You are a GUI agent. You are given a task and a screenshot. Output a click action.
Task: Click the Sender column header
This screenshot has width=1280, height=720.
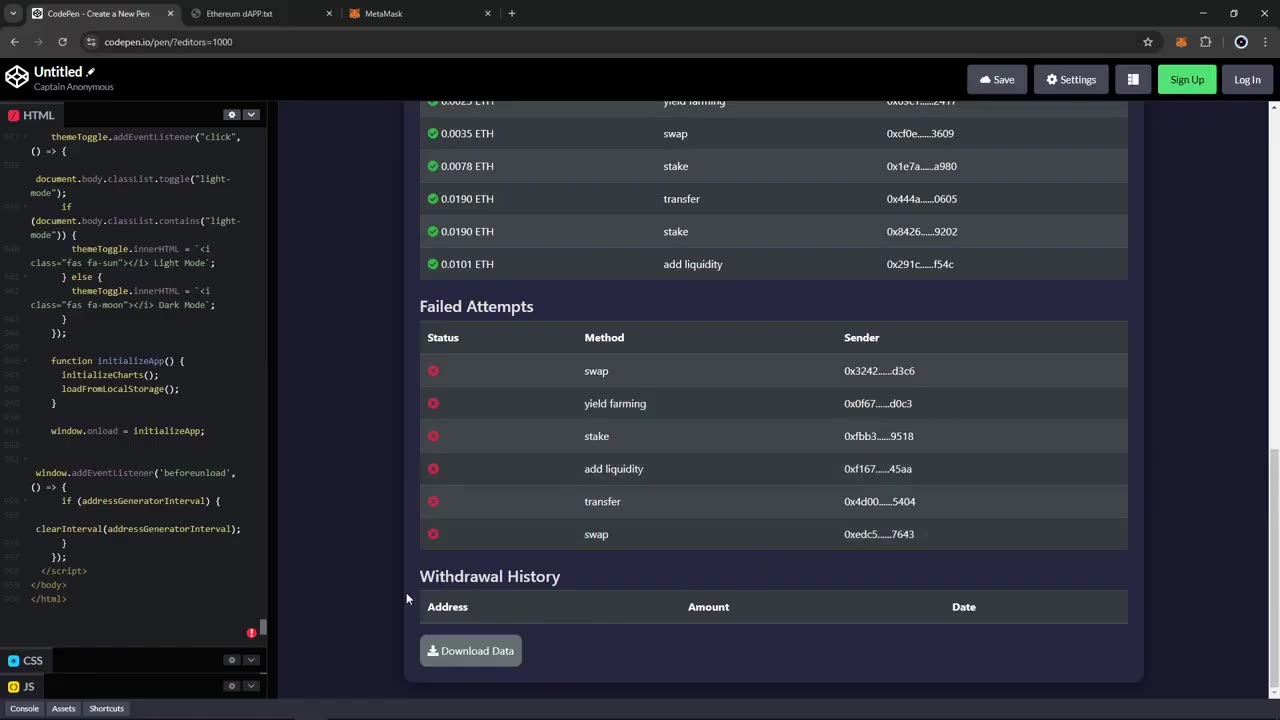[x=862, y=338]
